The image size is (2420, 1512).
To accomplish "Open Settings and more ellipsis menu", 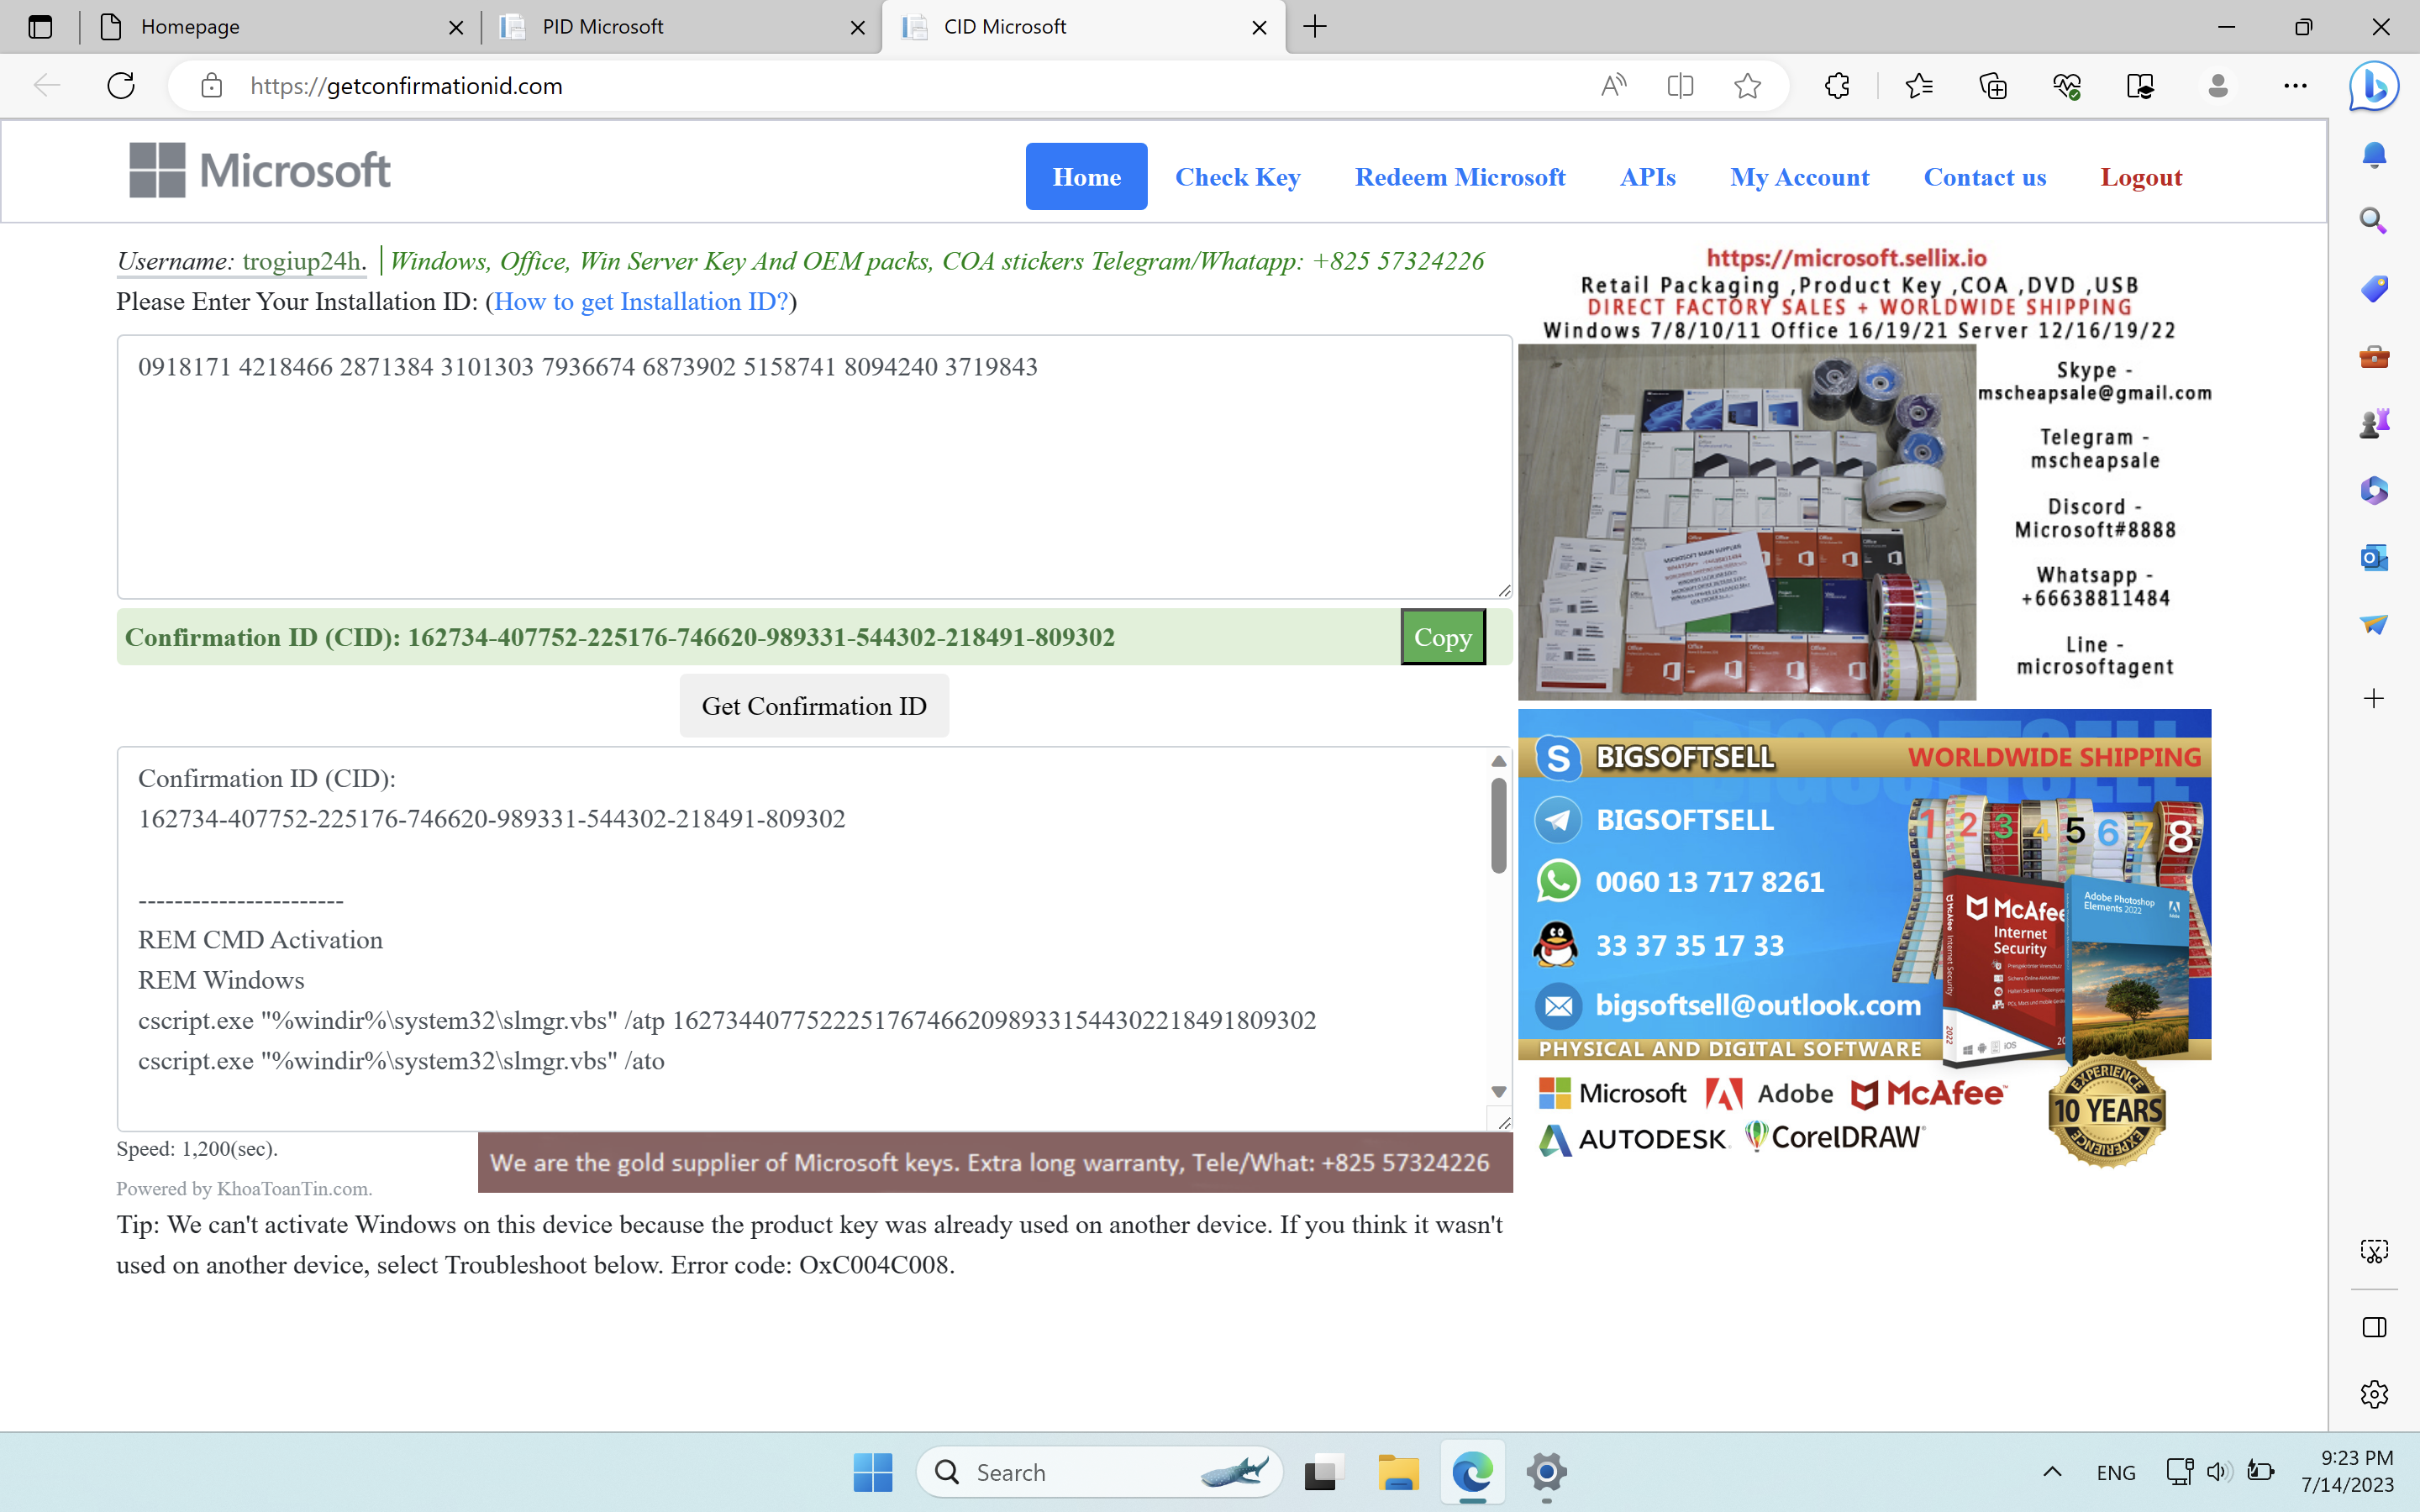I will (x=2295, y=86).
